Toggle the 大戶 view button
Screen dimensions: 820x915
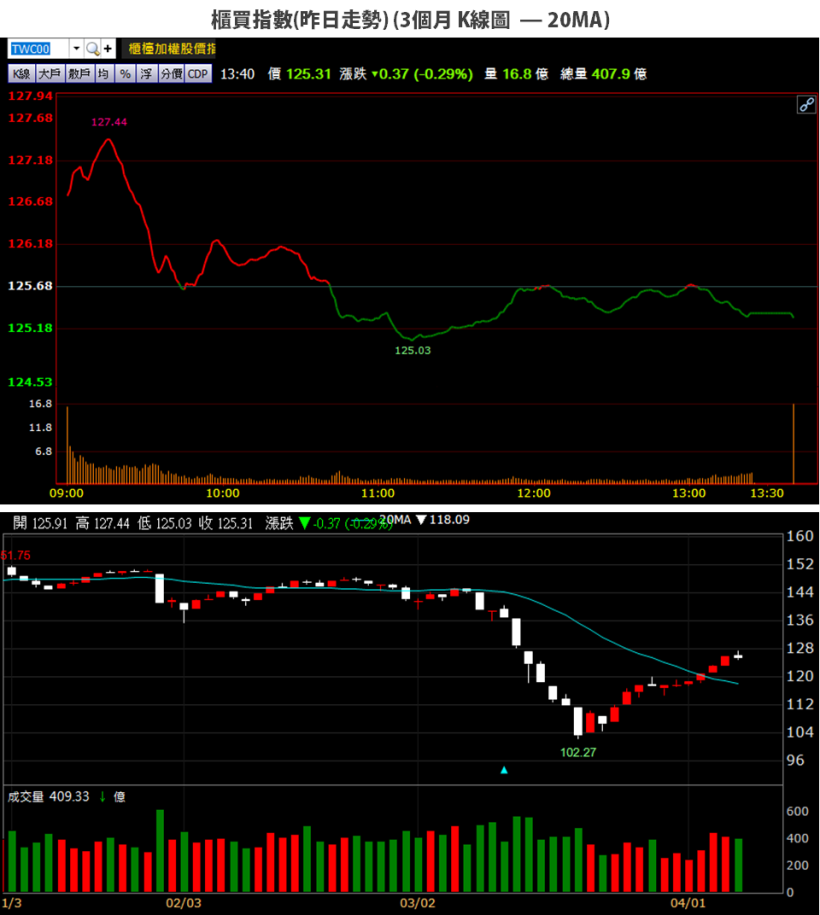click(50, 74)
